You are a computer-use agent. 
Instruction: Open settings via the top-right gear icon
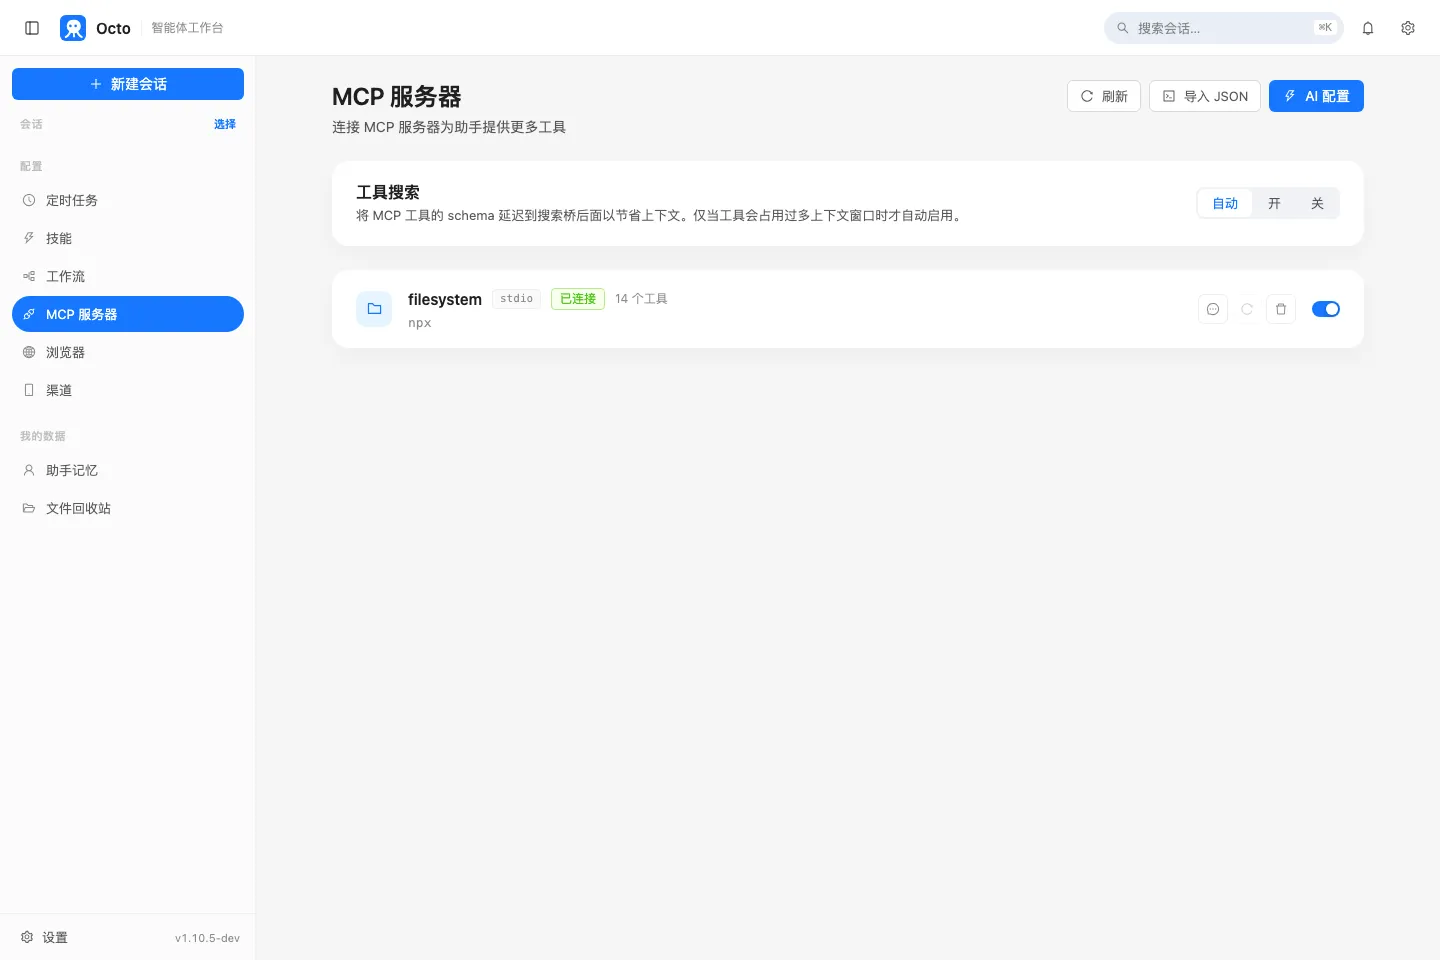tap(1408, 28)
